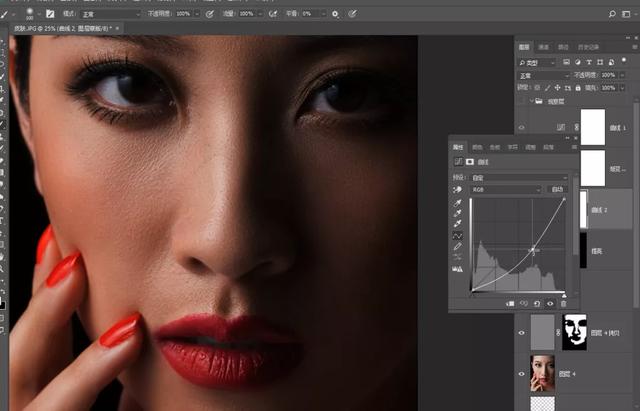Open the RGB channel dropdown in Curves
This screenshot has height=411, width=640.
506,190
